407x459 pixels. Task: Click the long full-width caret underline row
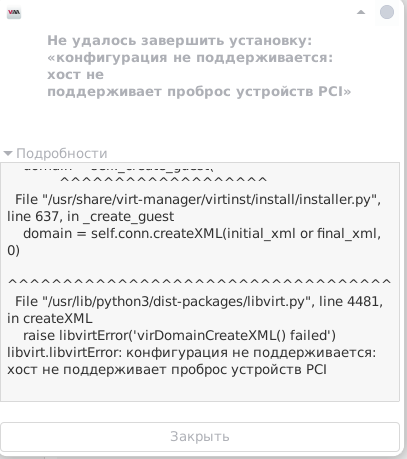pos(199,283)
